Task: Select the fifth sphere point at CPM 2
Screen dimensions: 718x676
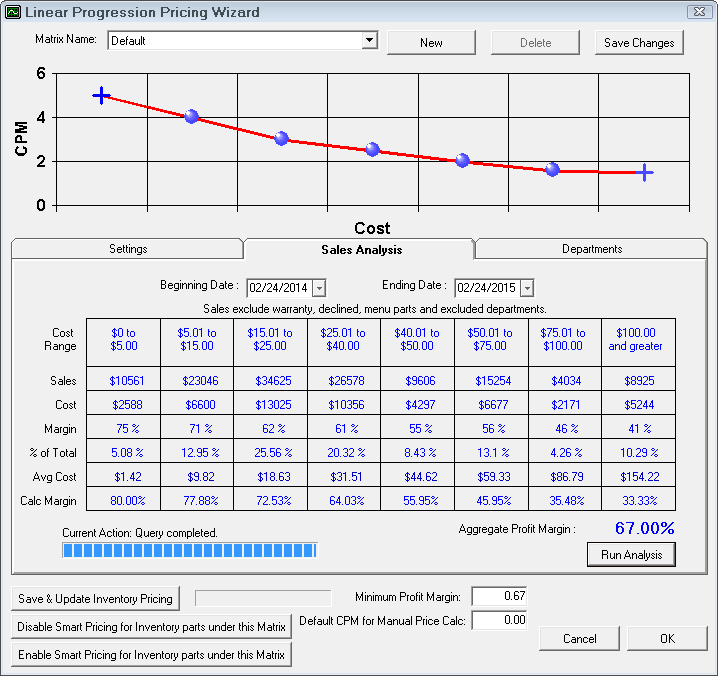Action: click(462, 161)
